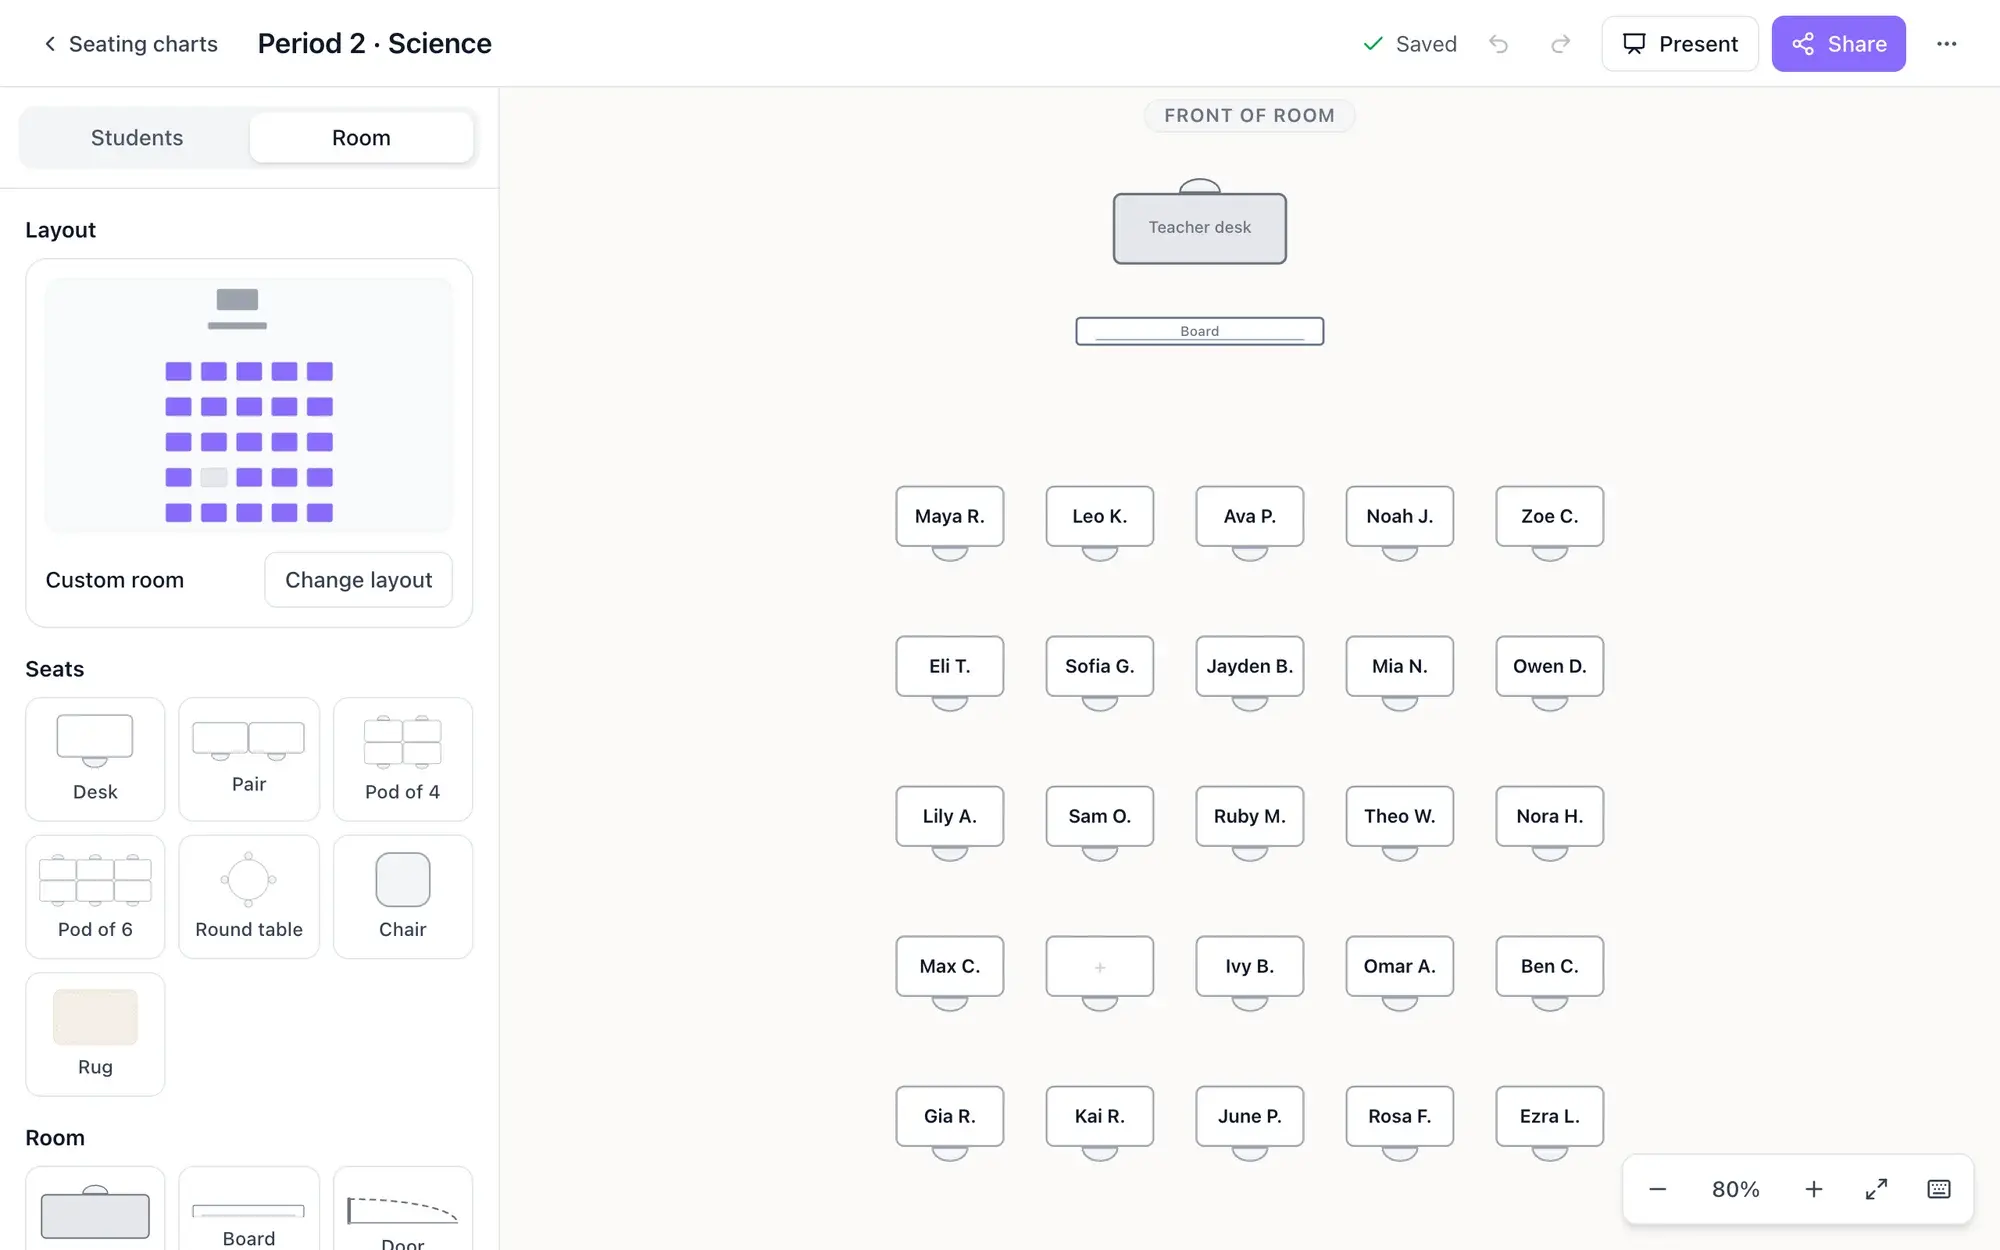The width and height of the screenshot is (2000, 1250).
Task: Expand canvas to fullscreen
Action: 1876,1189
